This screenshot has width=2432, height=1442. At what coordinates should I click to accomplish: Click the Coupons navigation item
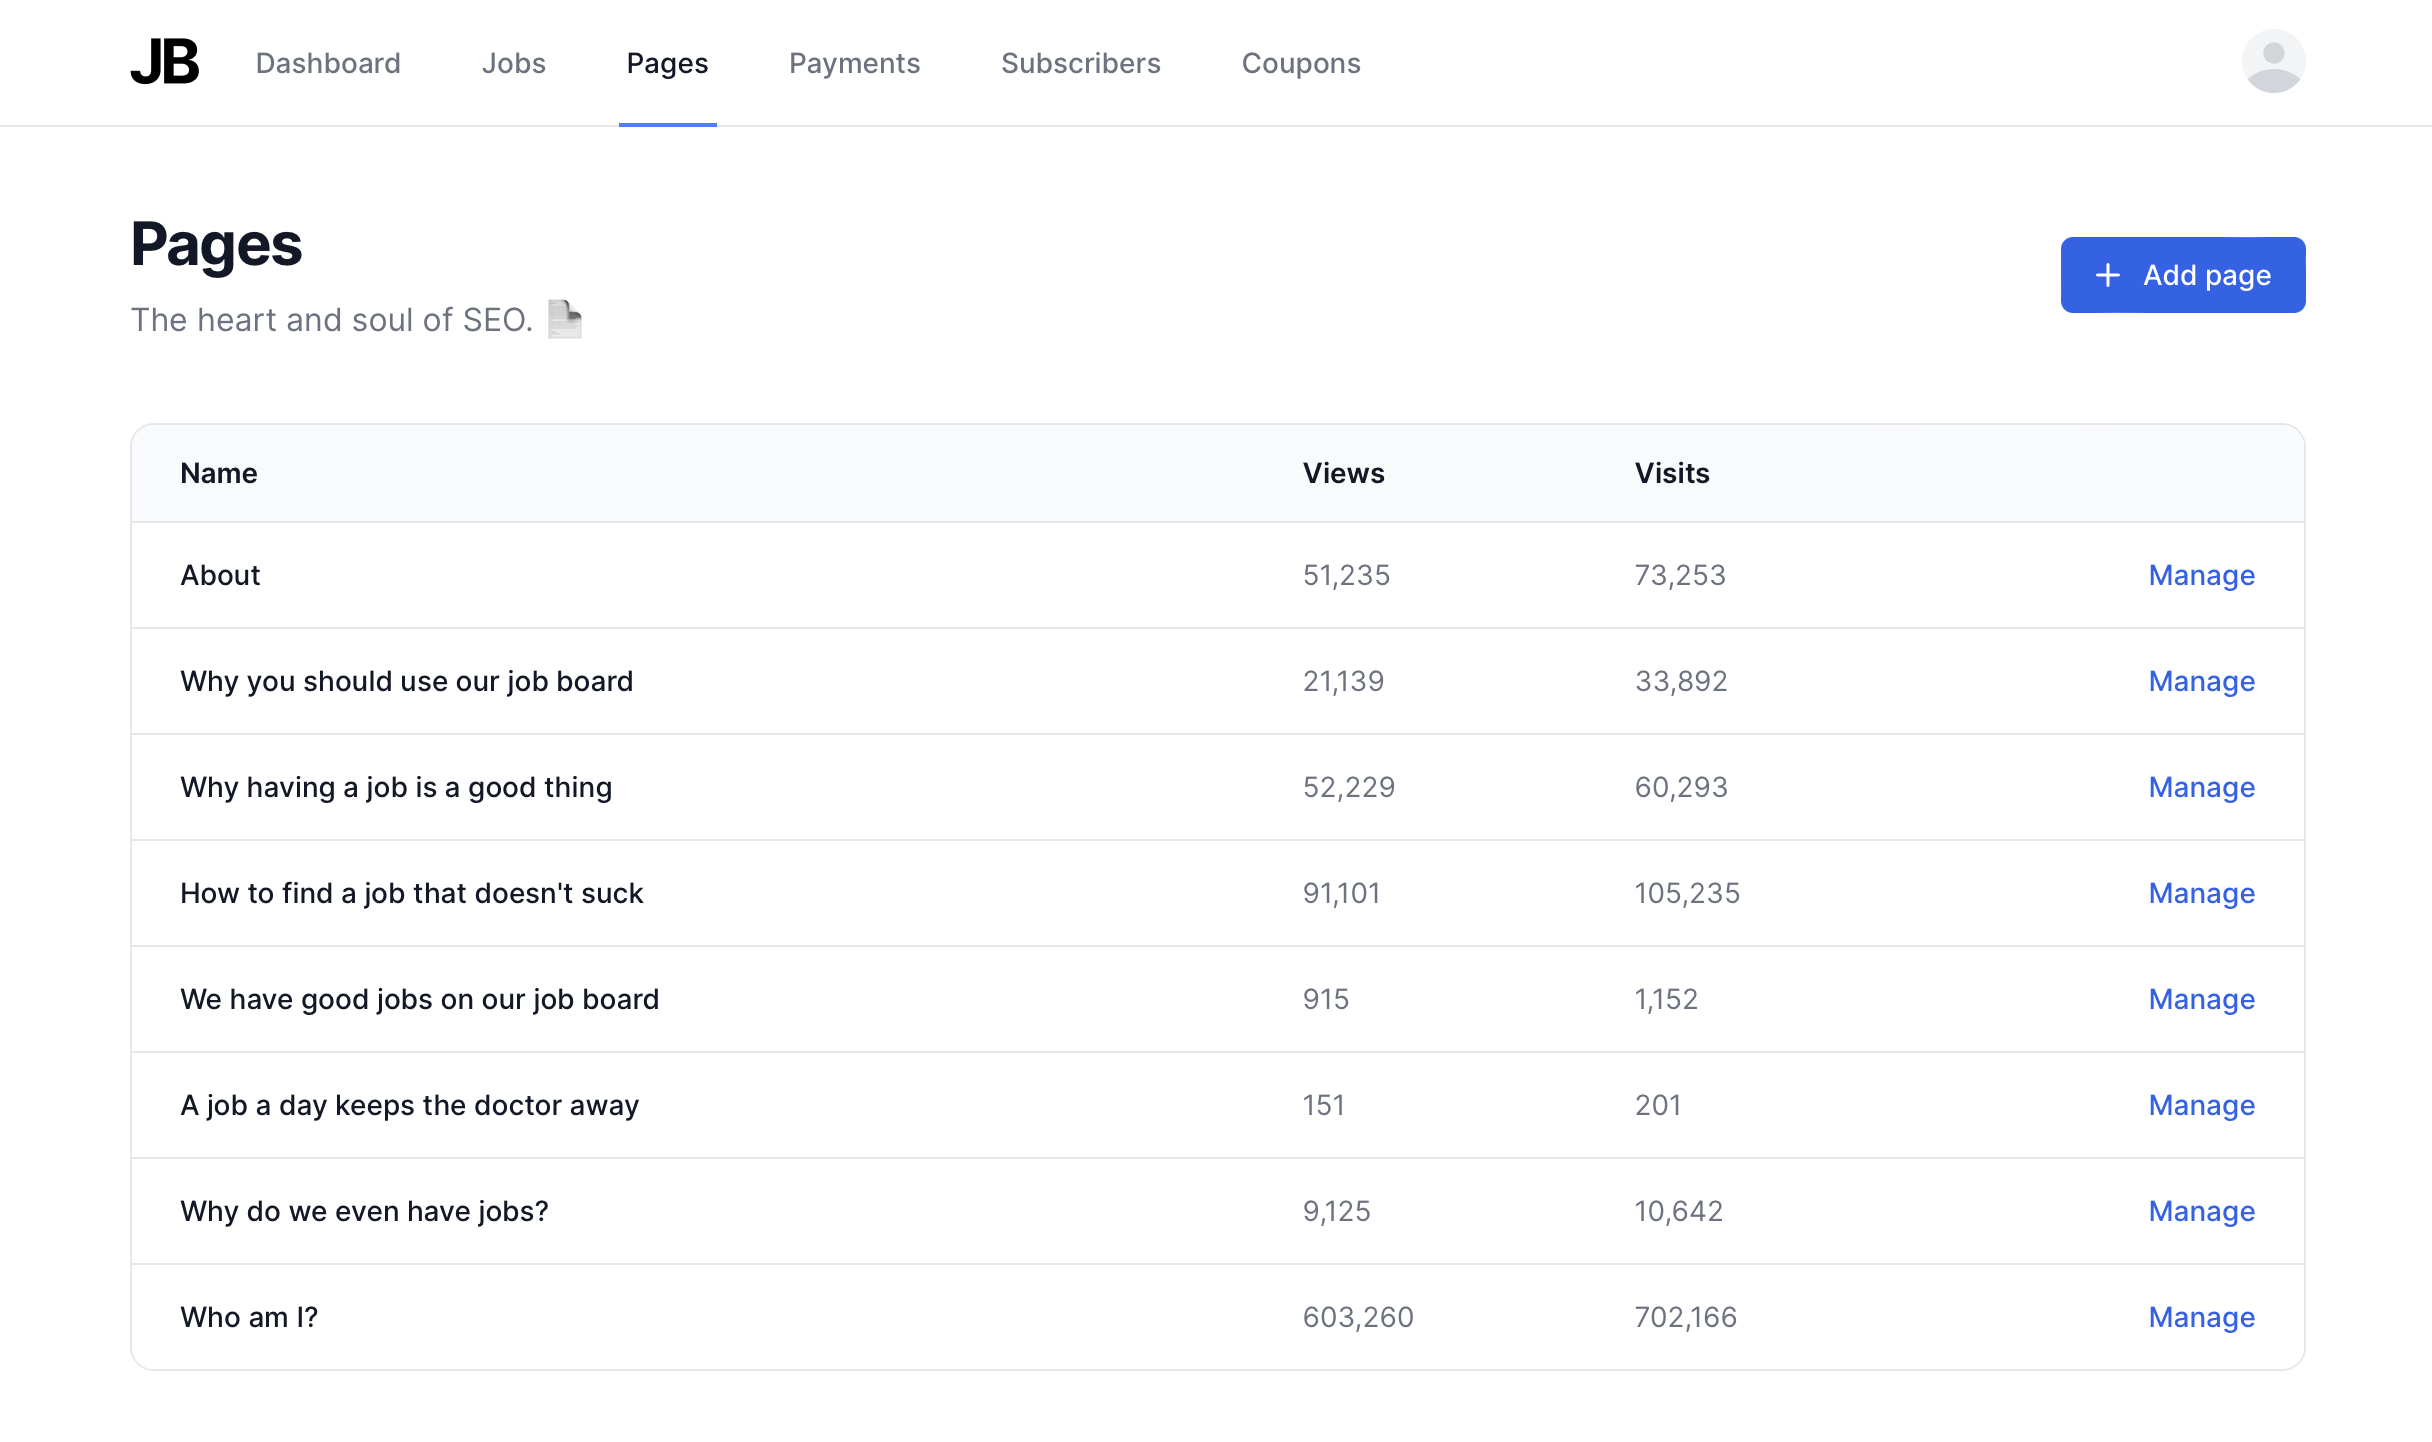[x=1301, y=62]
